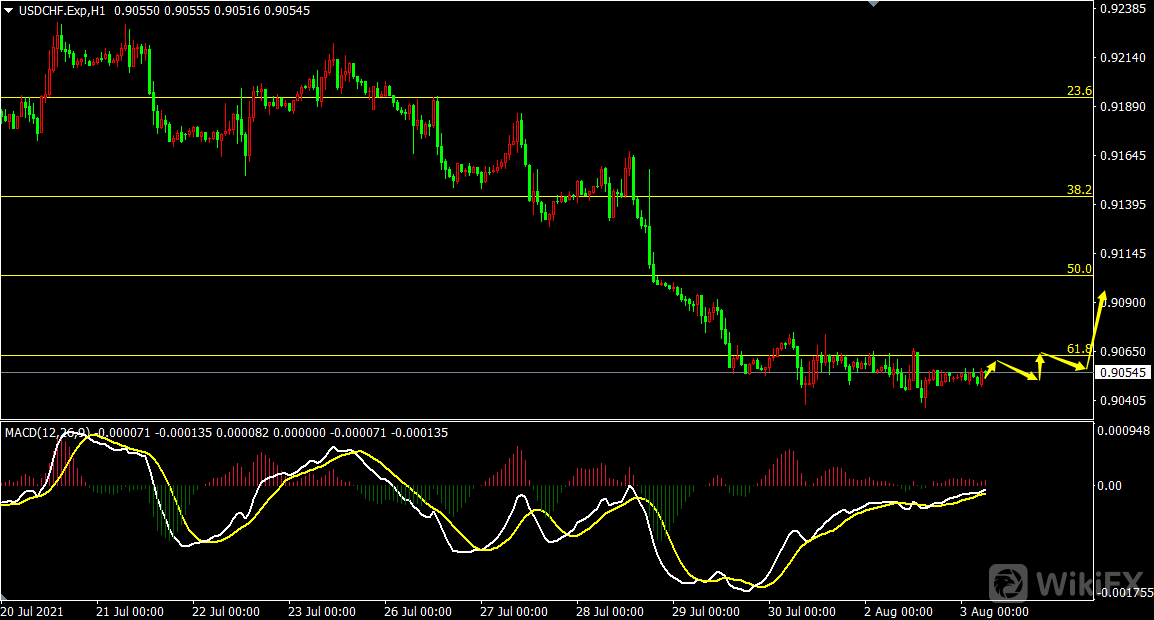
Task: Click the MACD 0.00 scale value
Action: click(1112, 486)
